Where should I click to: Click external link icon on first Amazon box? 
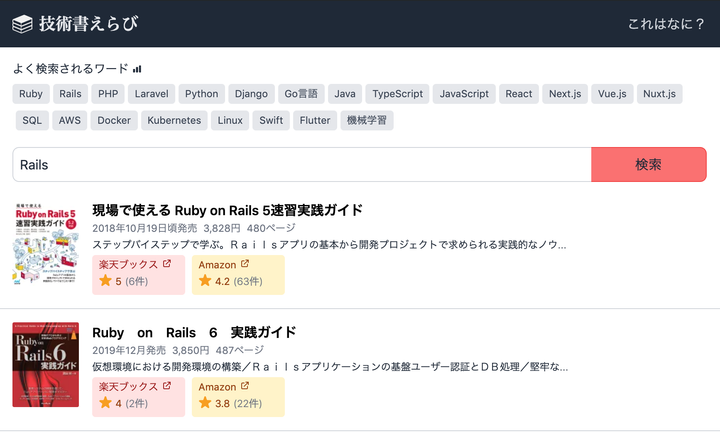(245, 264)
